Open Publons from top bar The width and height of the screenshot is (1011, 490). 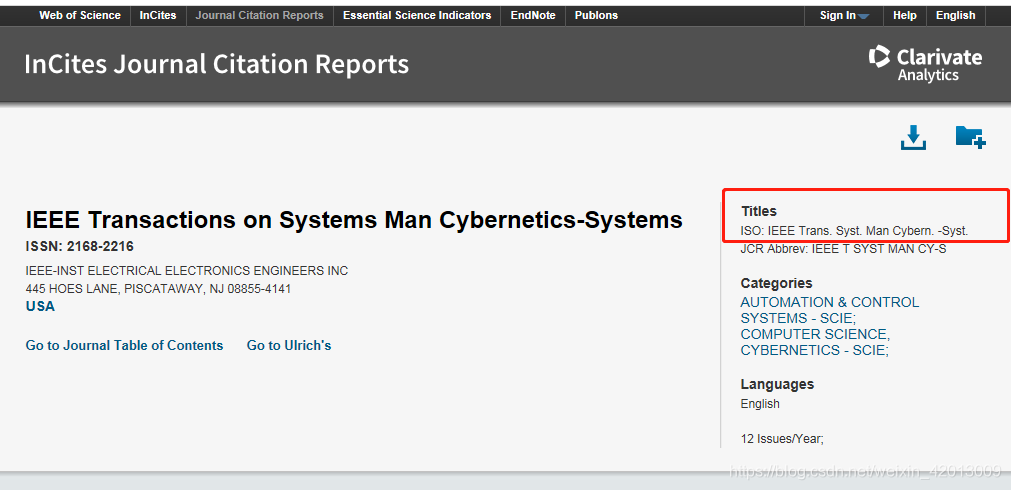(x=596, y=15)
